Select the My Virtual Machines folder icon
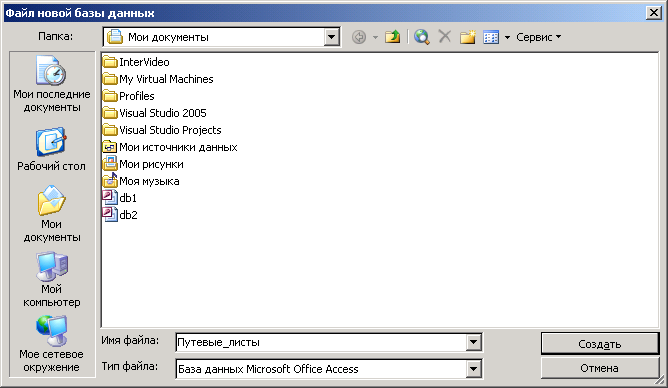The width and height of the screenshot is (668, 388). [110, 79]
